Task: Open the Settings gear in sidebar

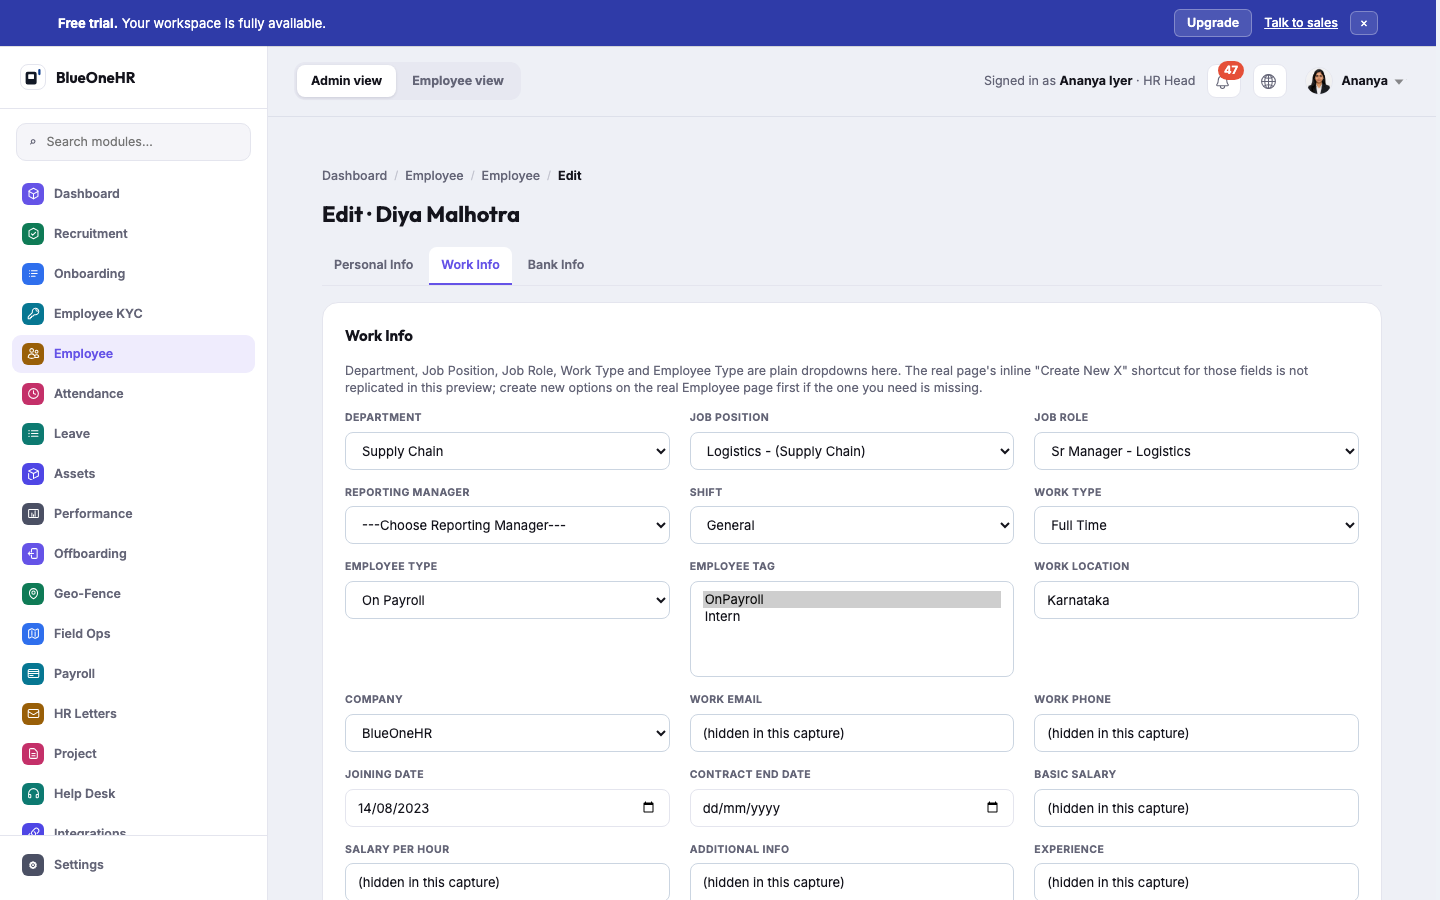Action: point(33,865)
